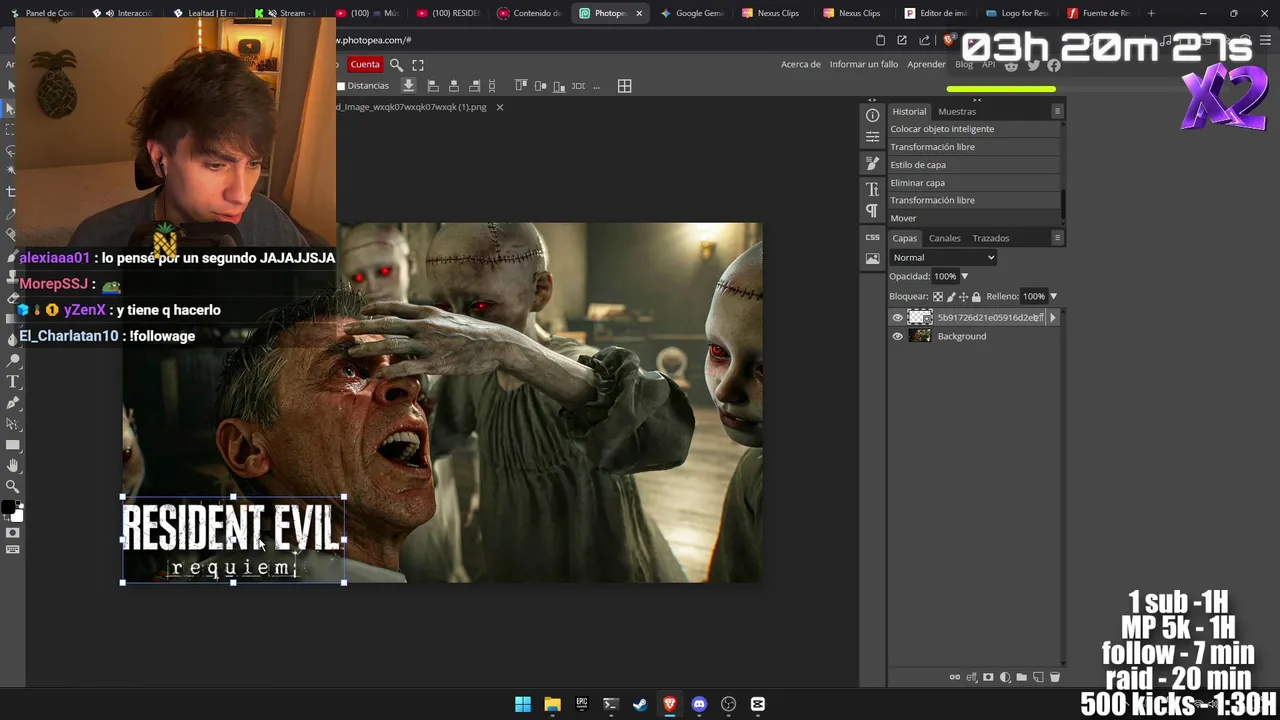Viewport: 1280px width, 720px height.
Task: Click the export download icon in options bar
Action: [x=408, y=86]
